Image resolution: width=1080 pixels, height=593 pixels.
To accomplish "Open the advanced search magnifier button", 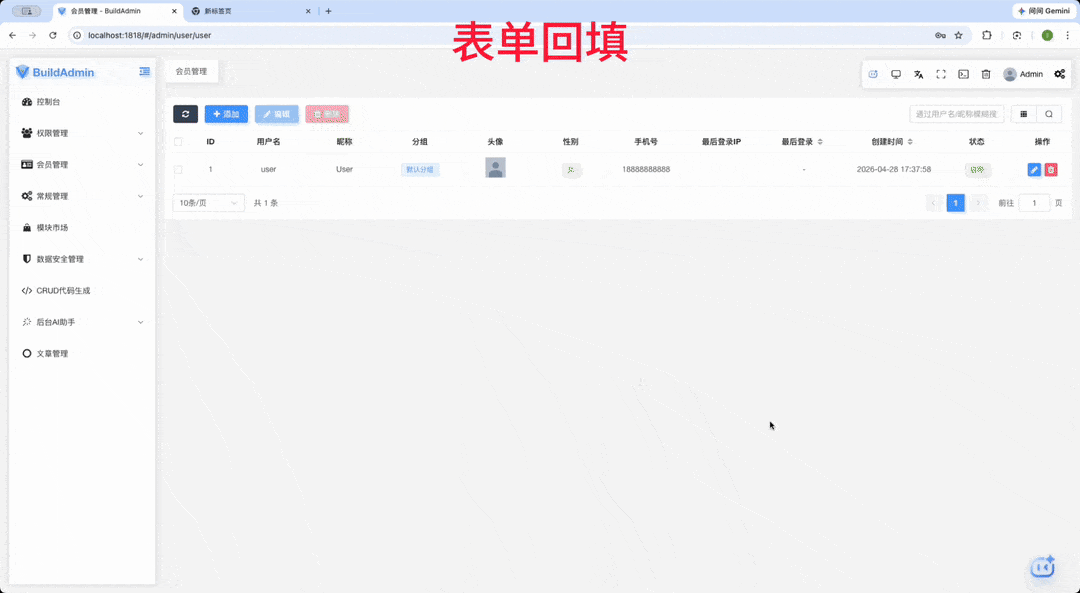I will tap(1049, 114).
